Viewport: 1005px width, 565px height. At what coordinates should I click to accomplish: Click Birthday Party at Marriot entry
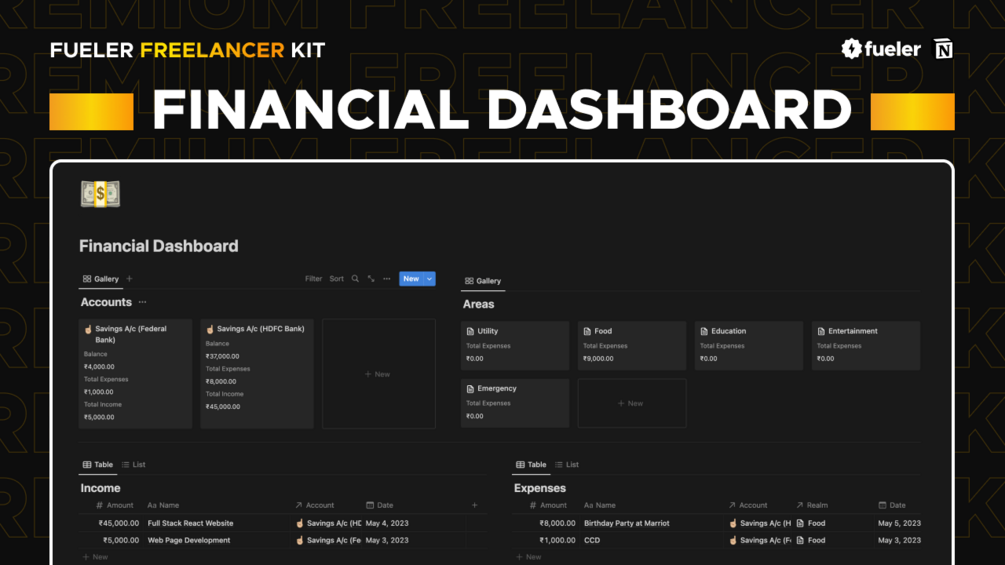point(626,523)
